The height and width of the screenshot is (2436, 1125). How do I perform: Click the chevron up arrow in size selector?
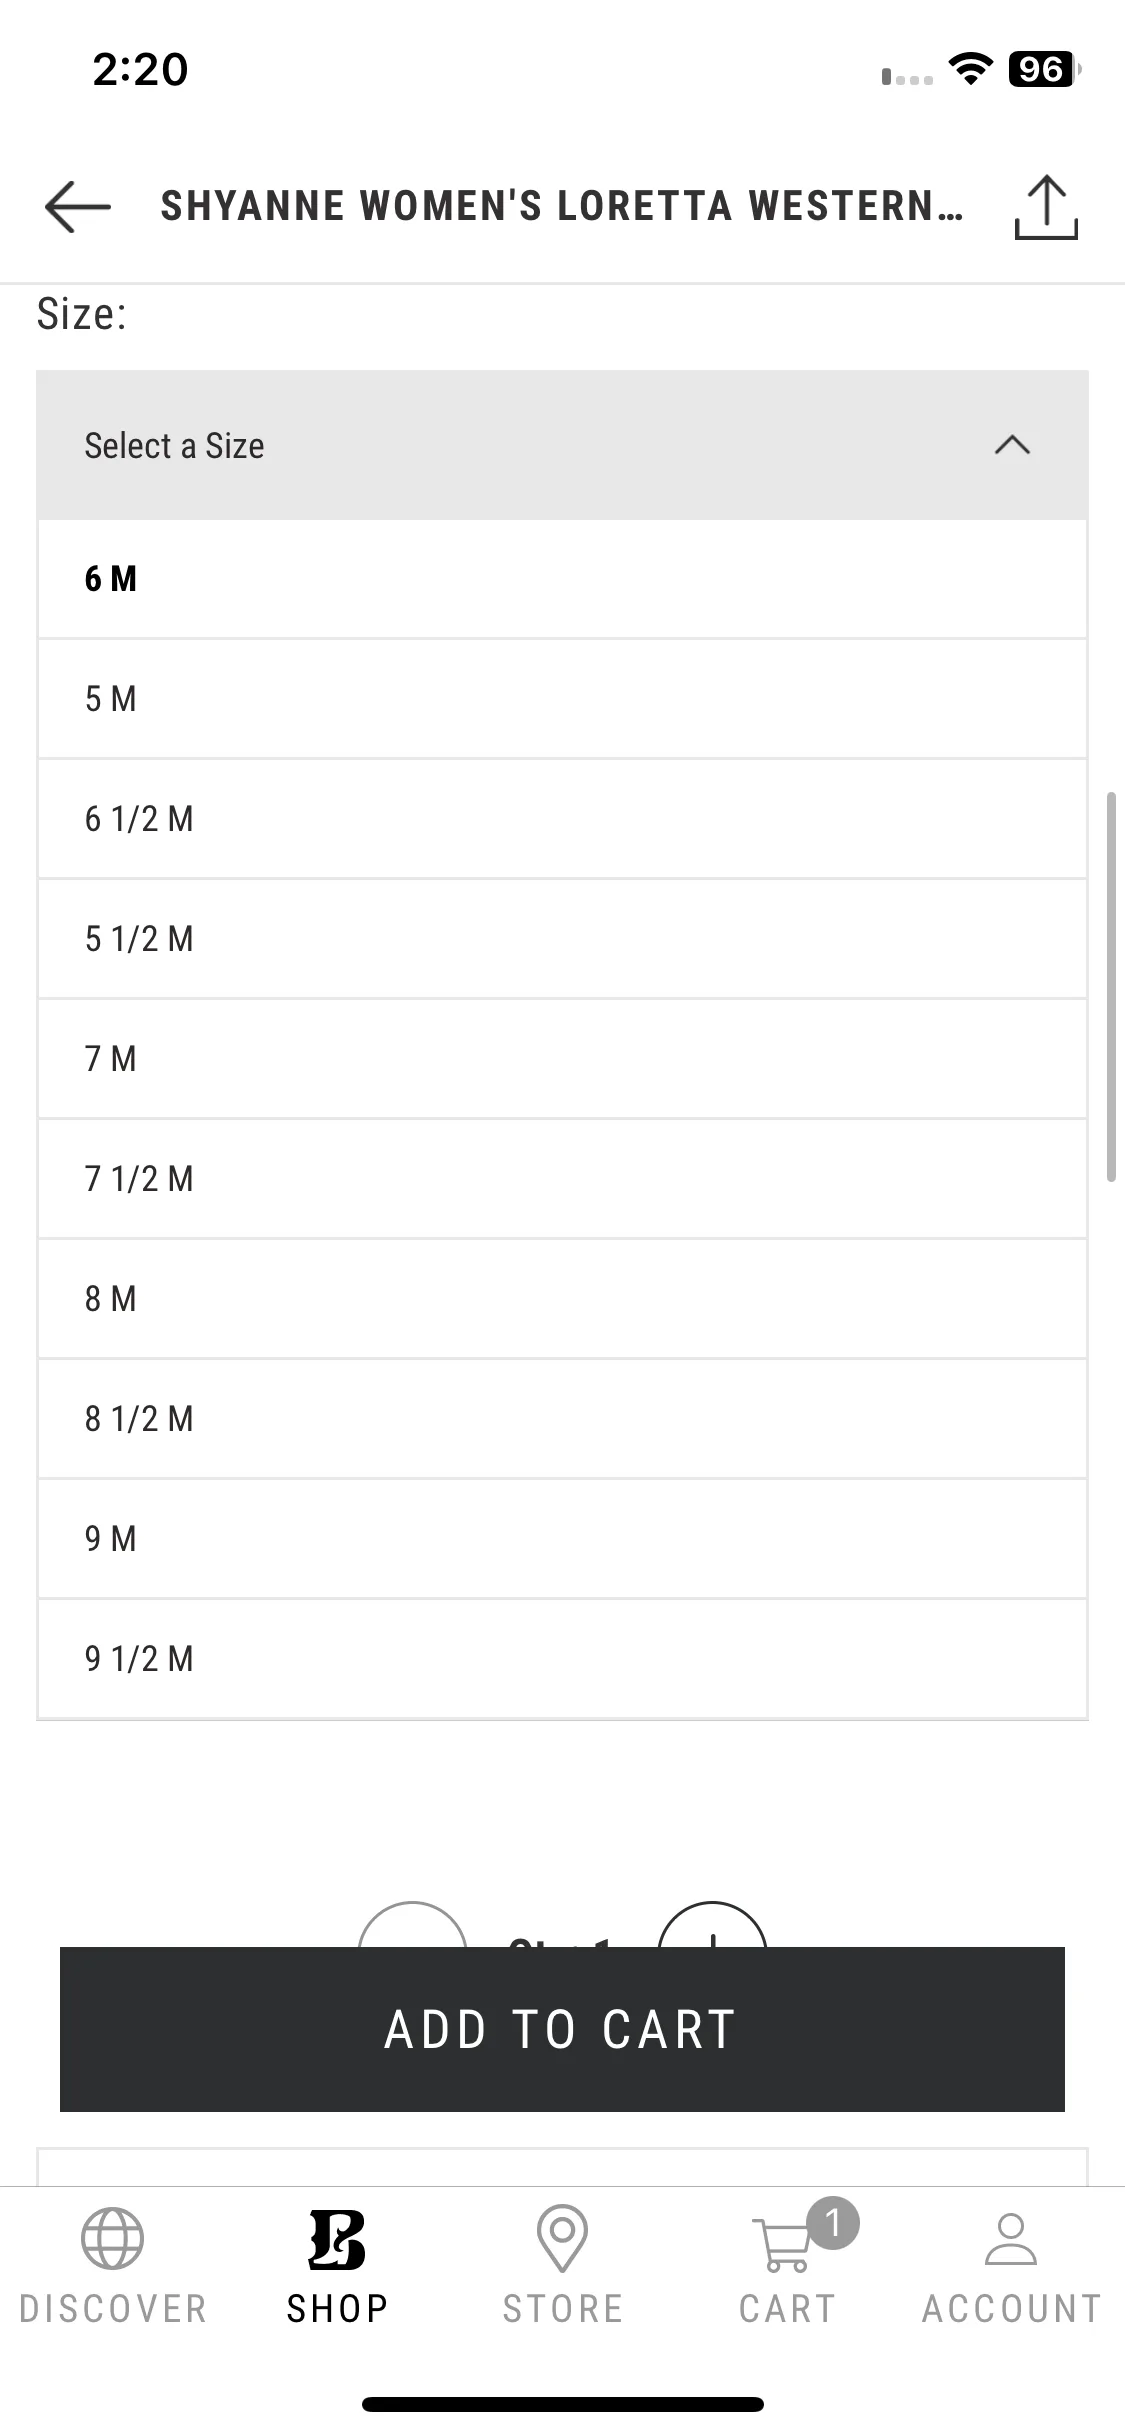coord(1012,445)
